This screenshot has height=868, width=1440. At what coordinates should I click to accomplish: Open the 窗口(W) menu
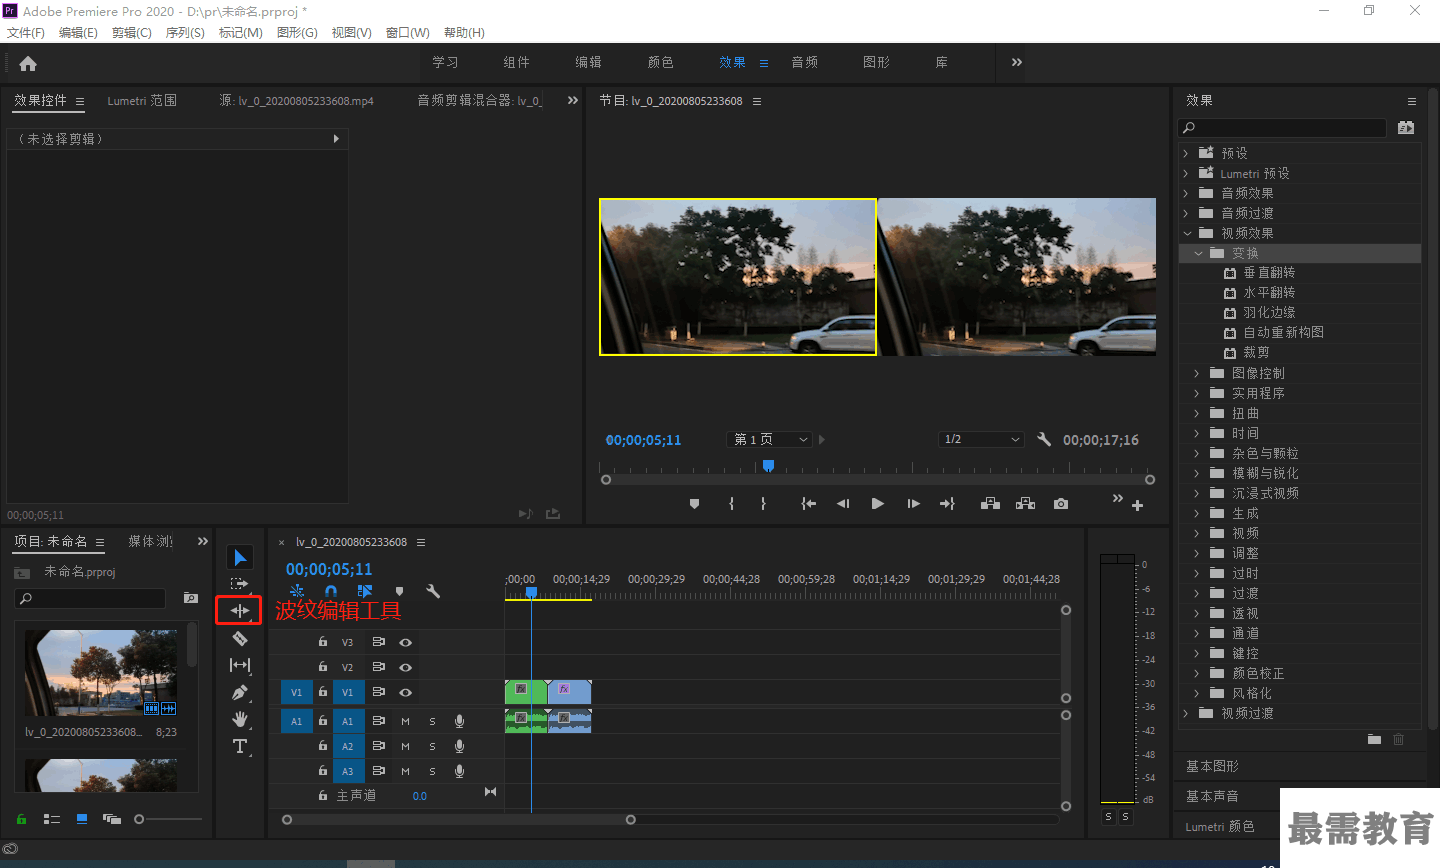pos(407,33)
